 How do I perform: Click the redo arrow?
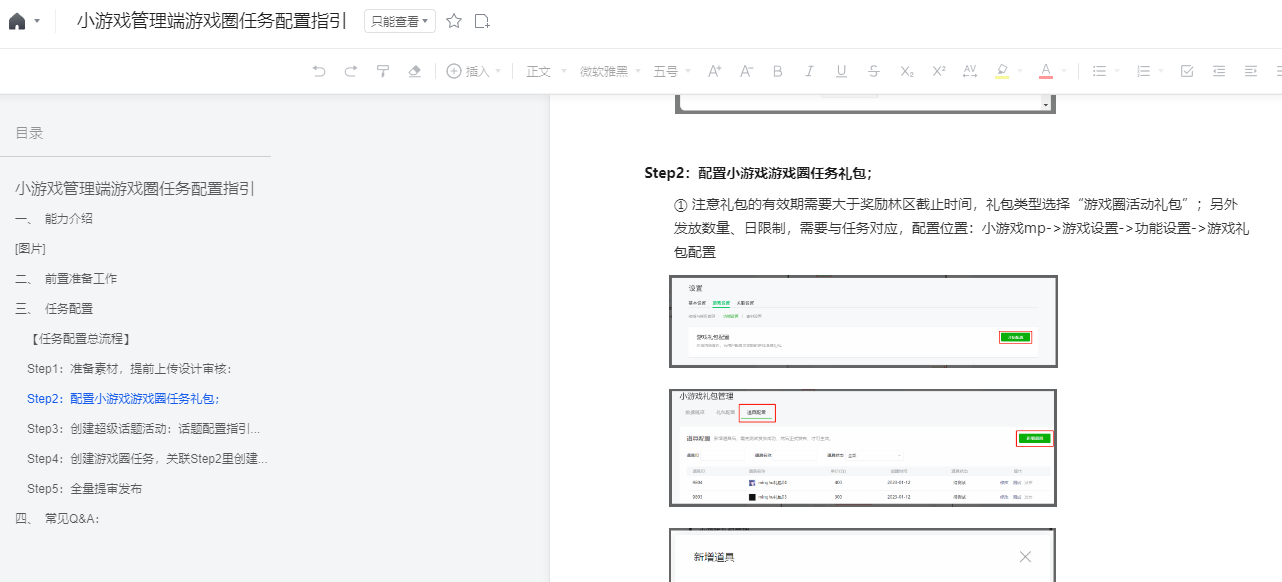[x=351, y=71]
